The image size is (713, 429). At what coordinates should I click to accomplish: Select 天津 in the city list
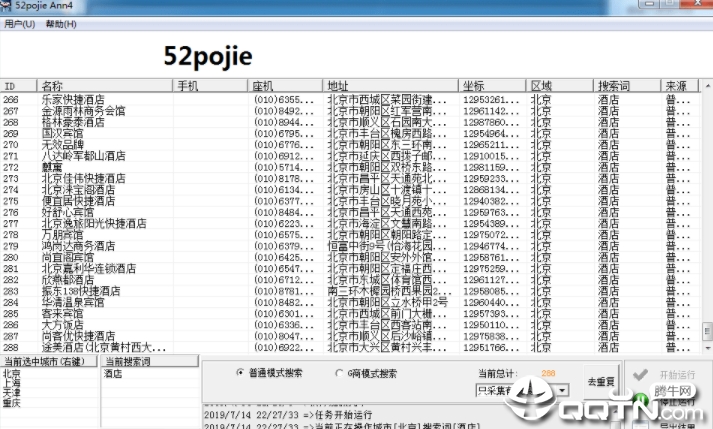(13, 391)
